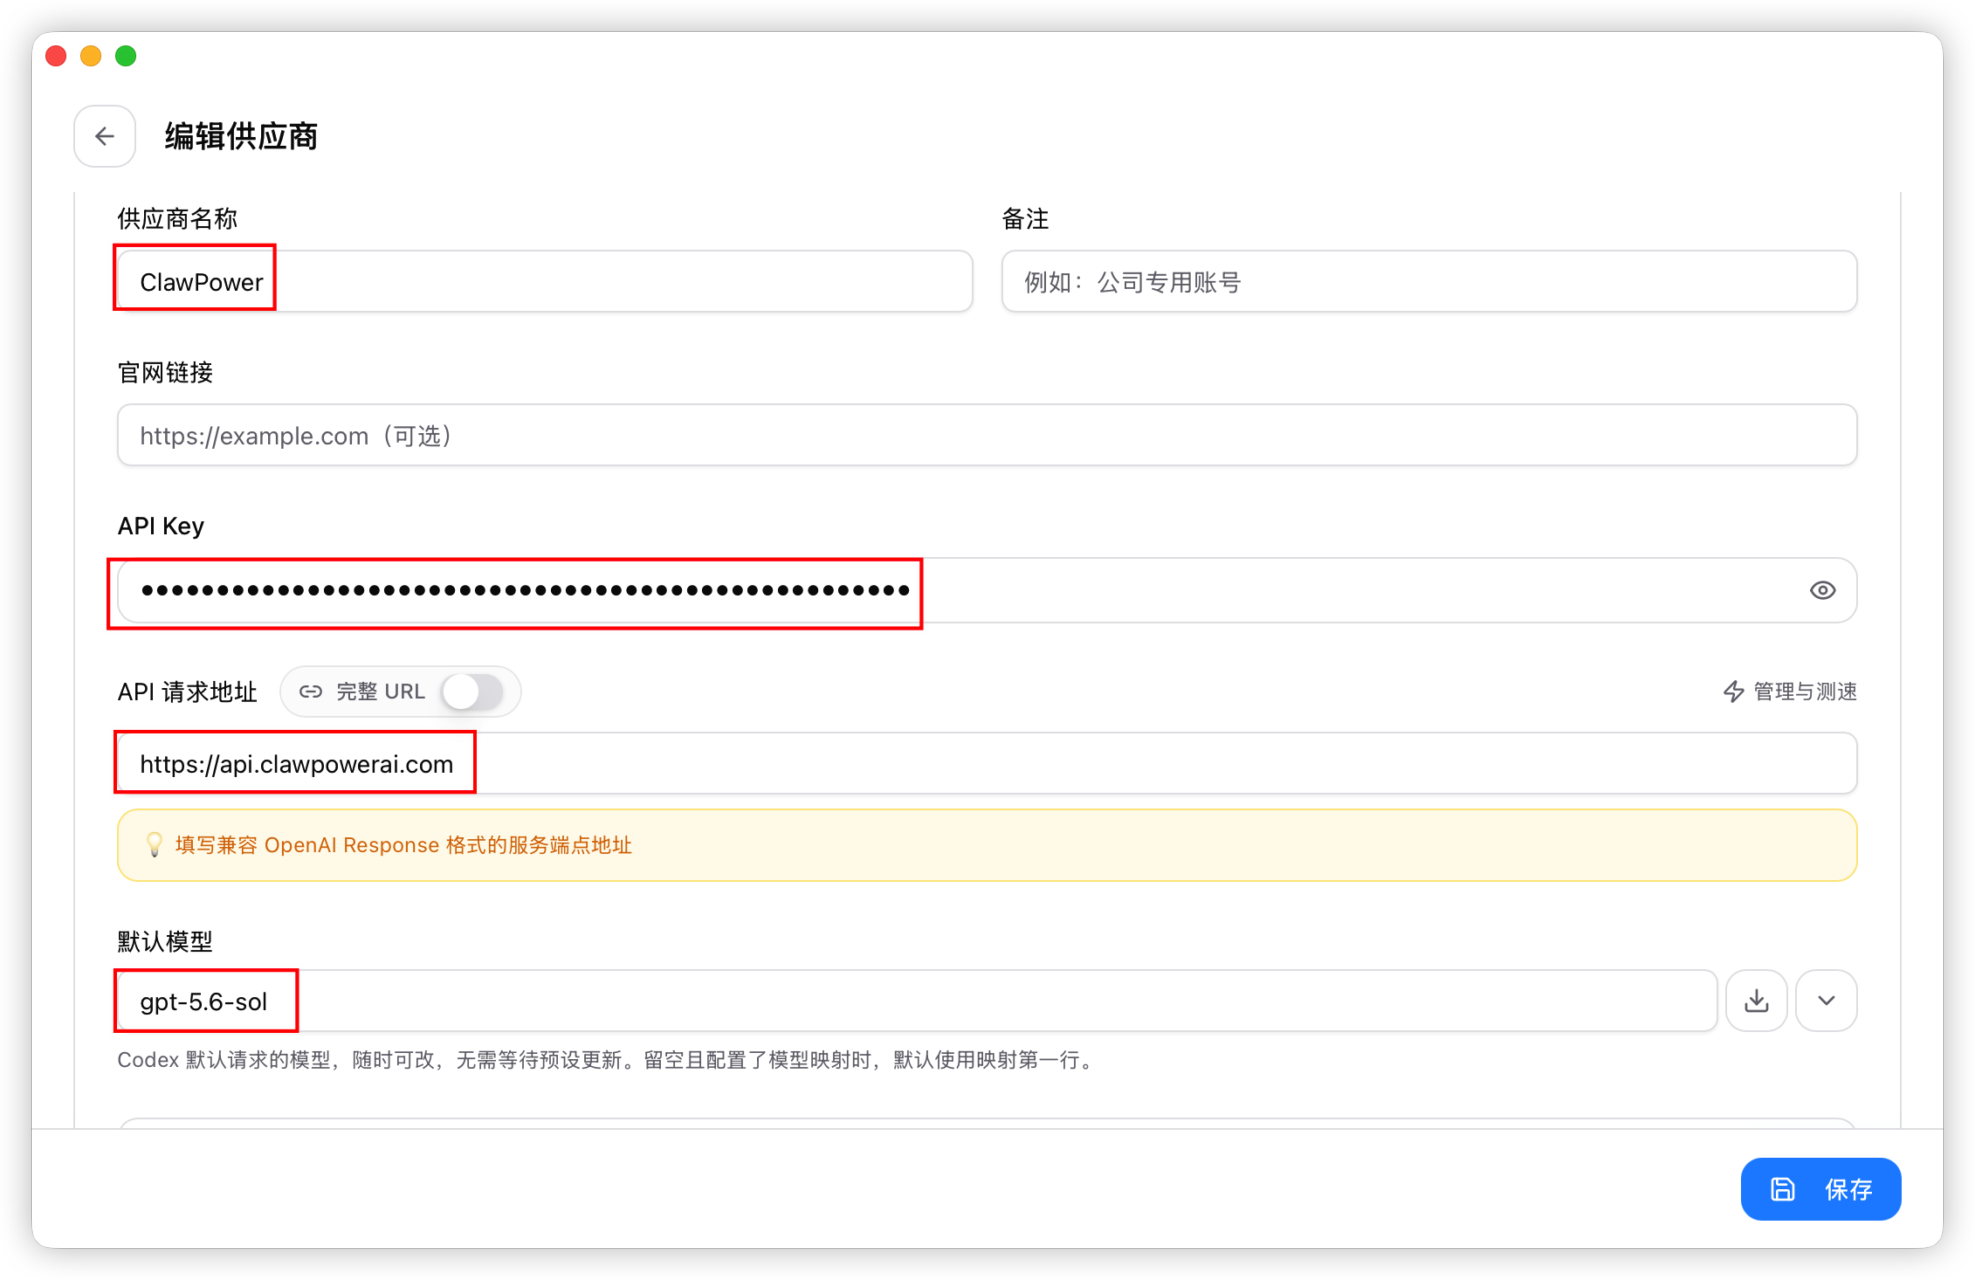Click the API 请求地址 label

[x=187, y=692]
